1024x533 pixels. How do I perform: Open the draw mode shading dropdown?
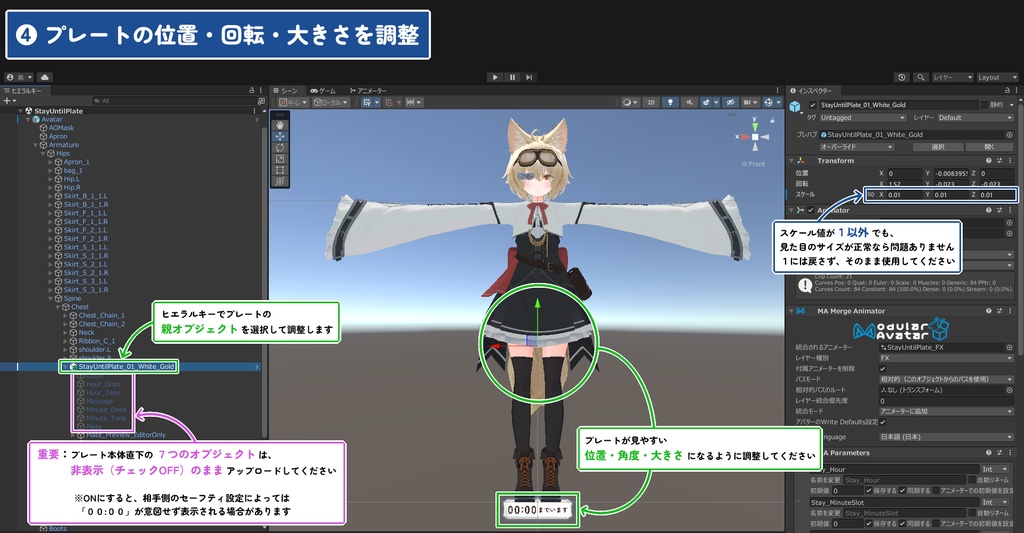pos(630,102)
